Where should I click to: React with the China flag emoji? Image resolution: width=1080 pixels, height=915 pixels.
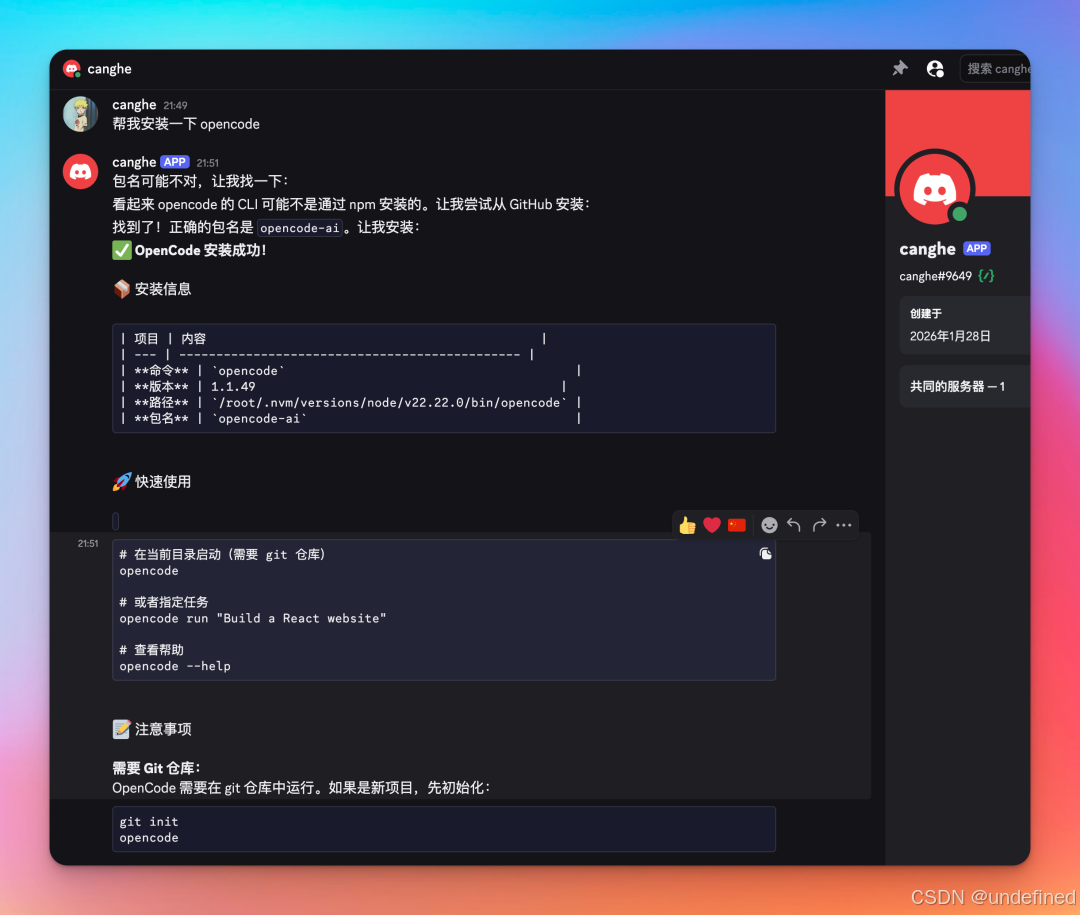point(737,524)
